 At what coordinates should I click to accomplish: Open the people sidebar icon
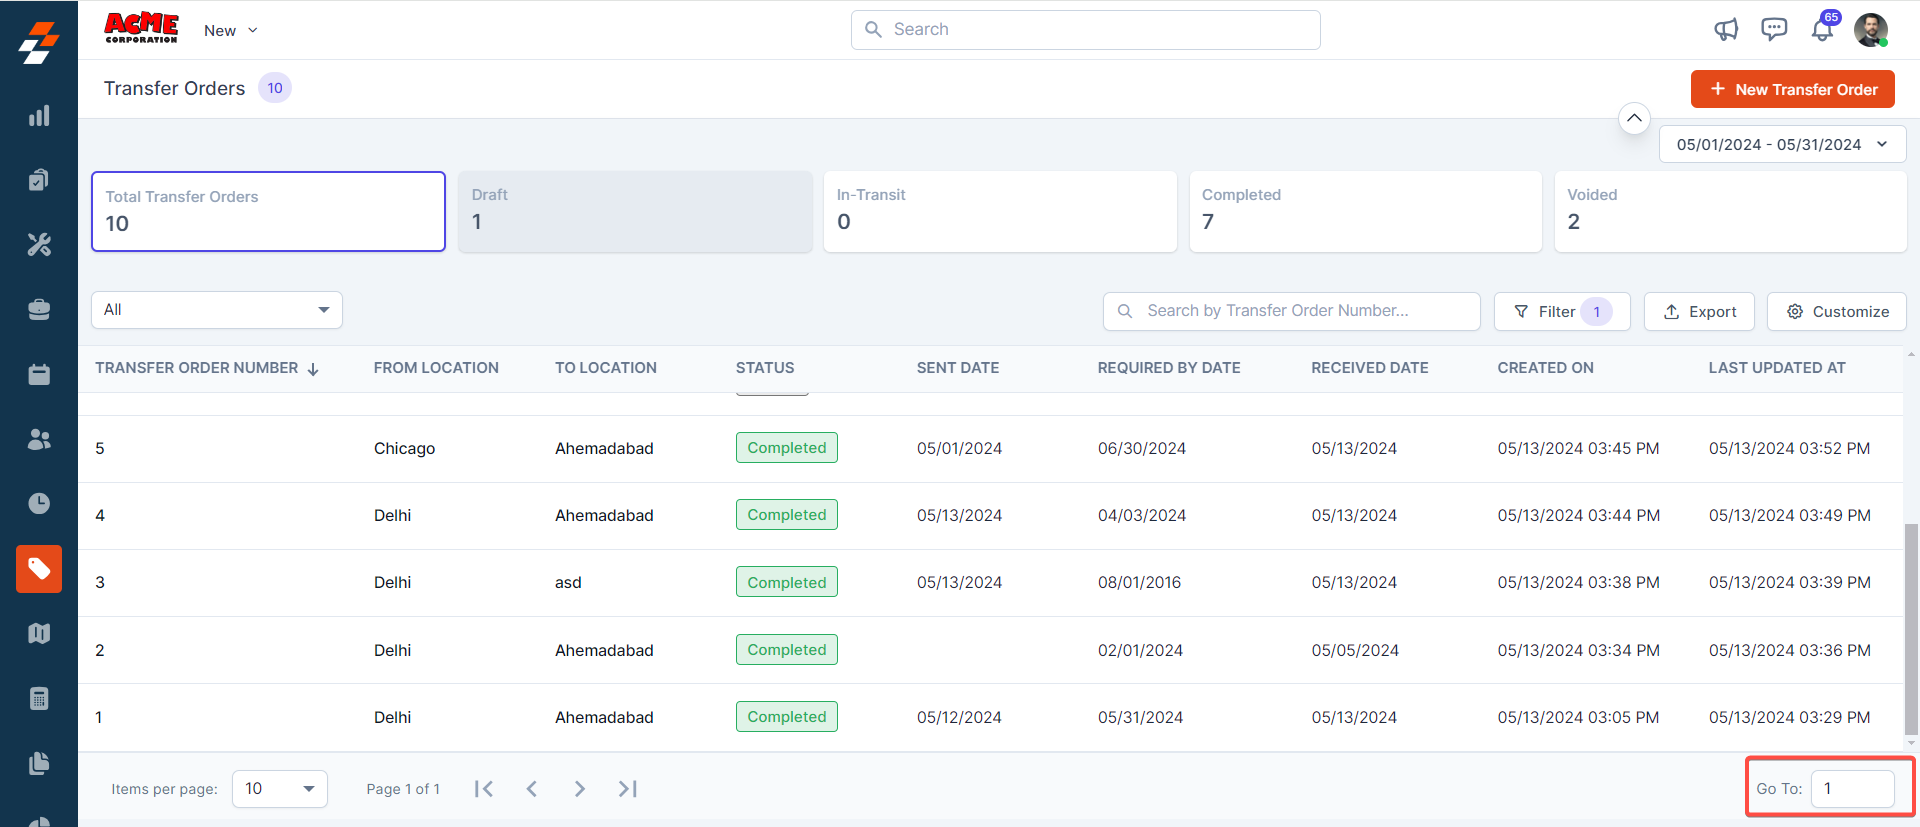39,439
